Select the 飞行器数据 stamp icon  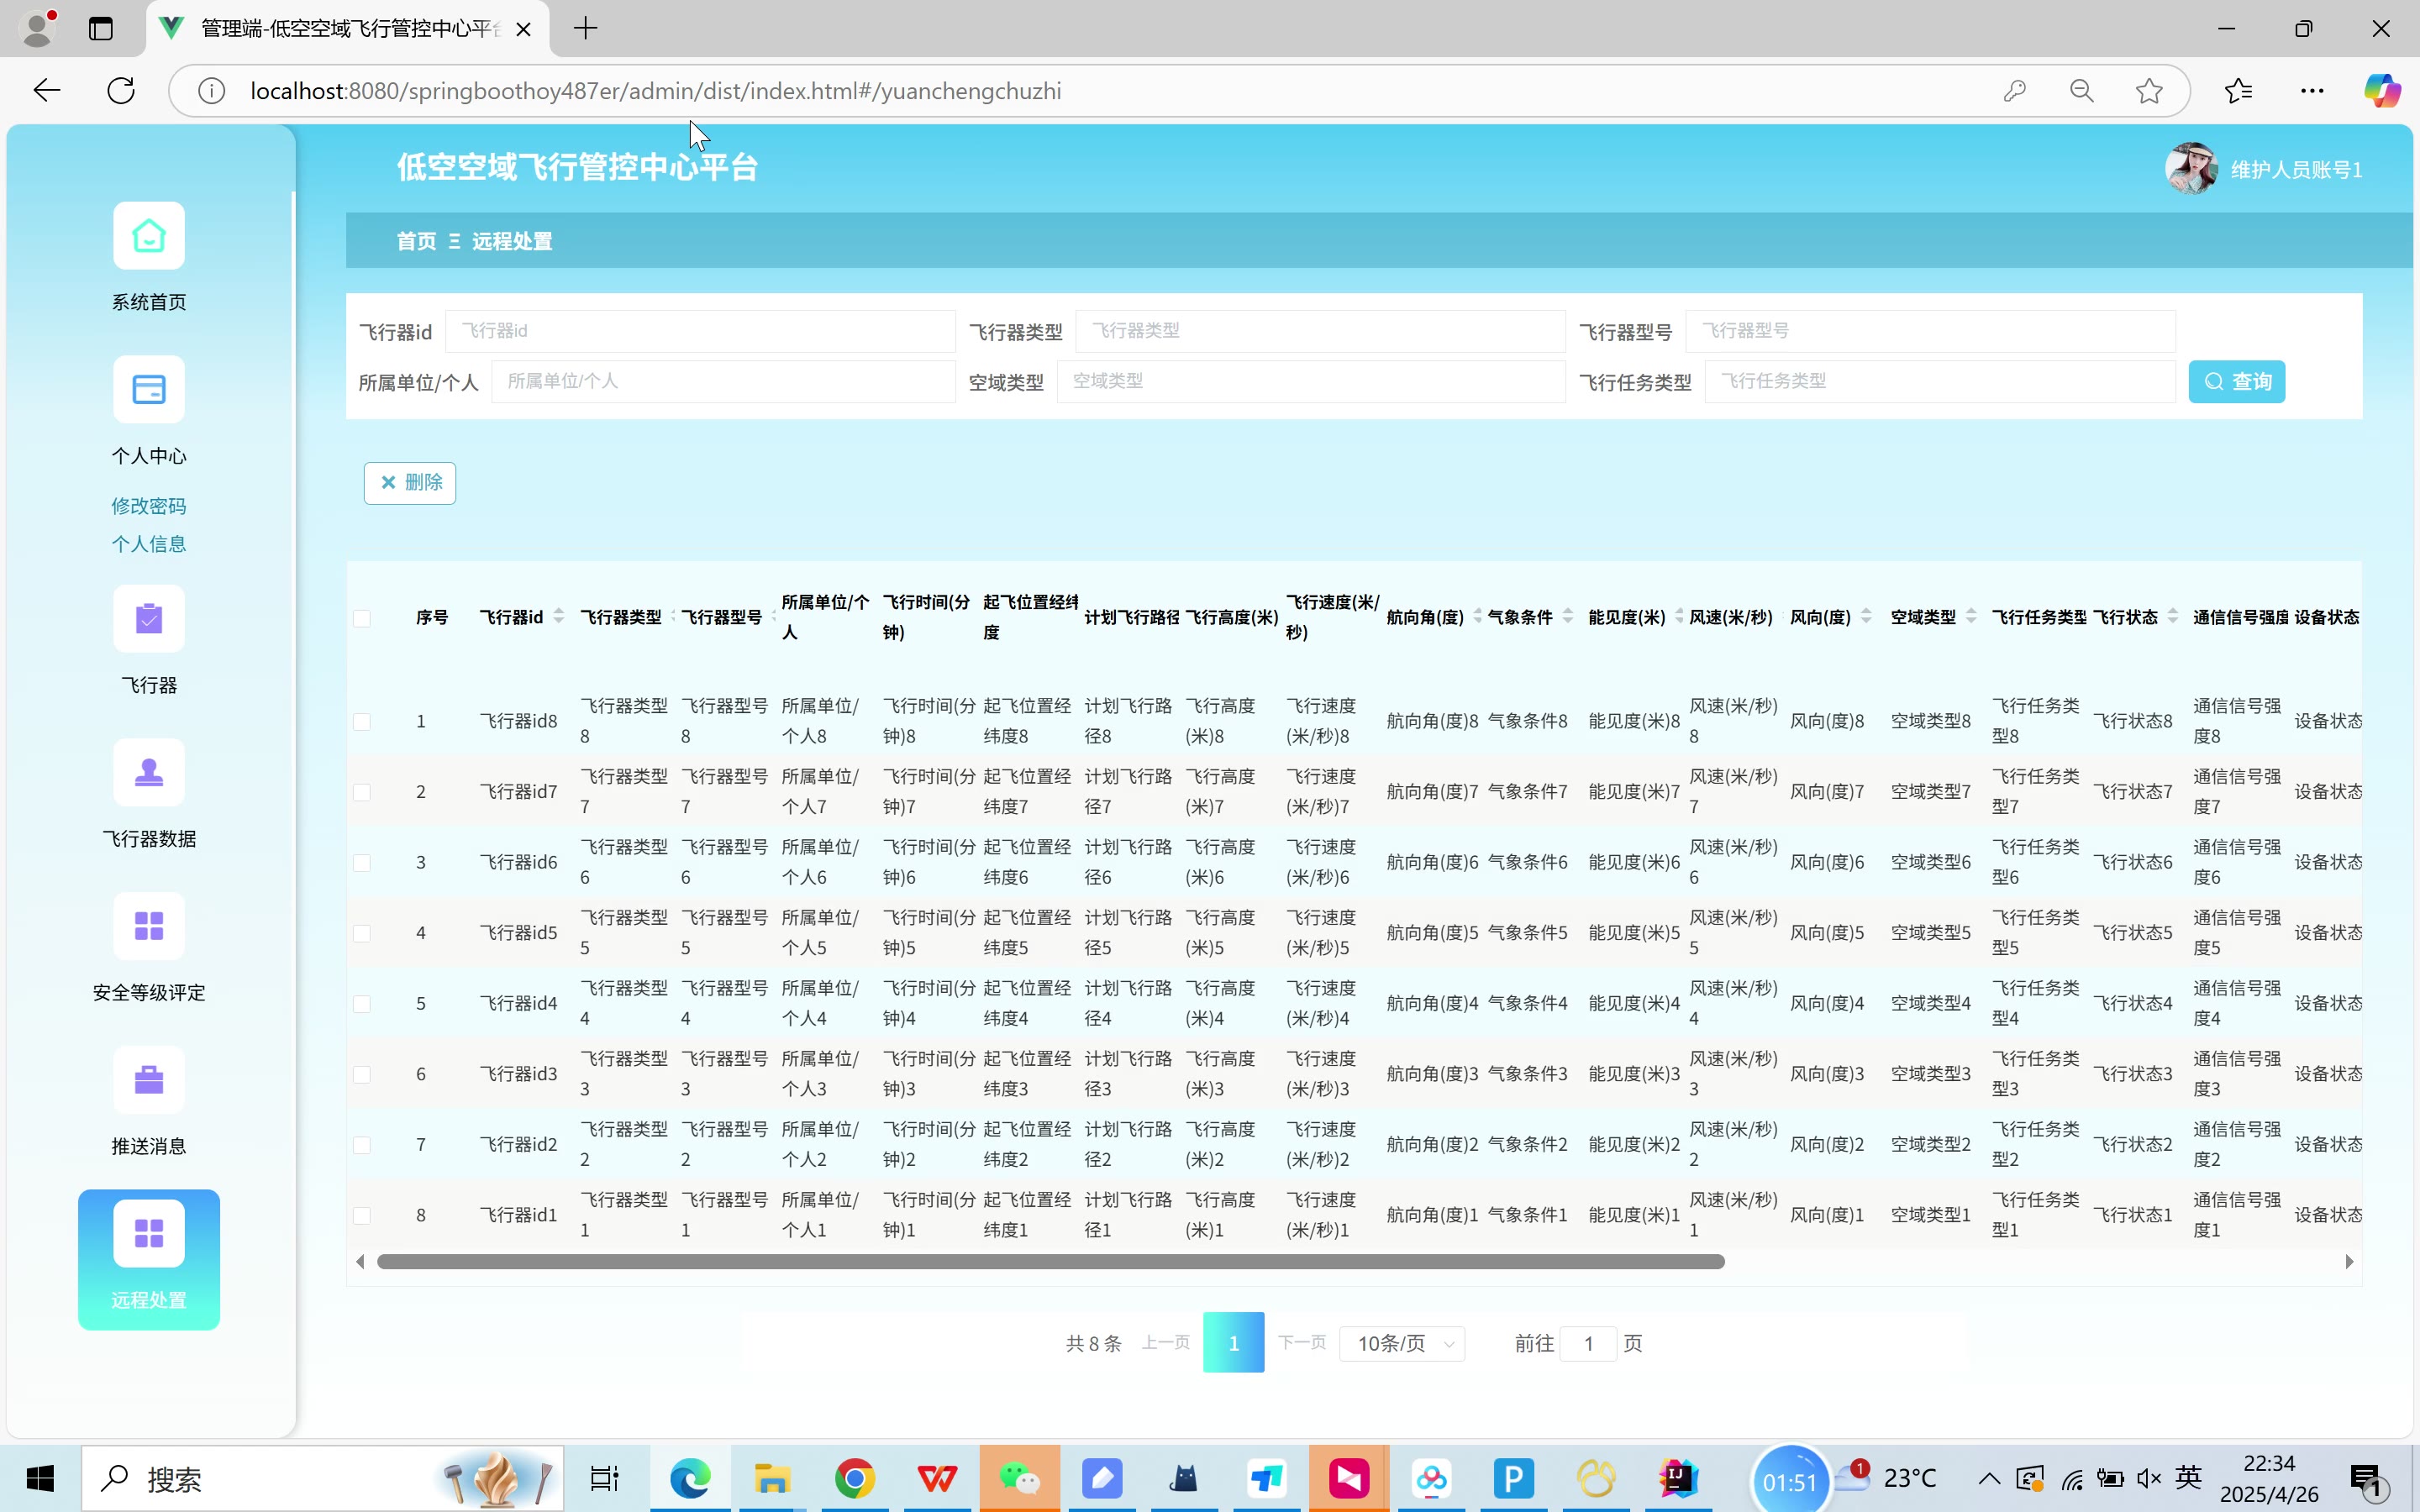[148, 773]
